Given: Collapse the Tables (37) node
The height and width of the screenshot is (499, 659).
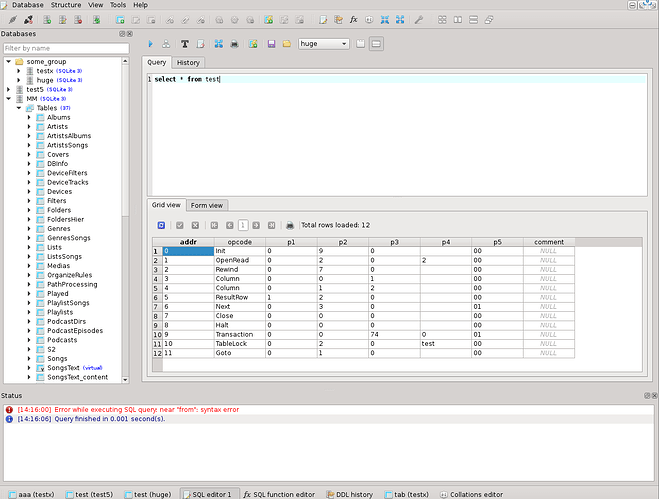Looking at the screenshot, I should 18,108.
